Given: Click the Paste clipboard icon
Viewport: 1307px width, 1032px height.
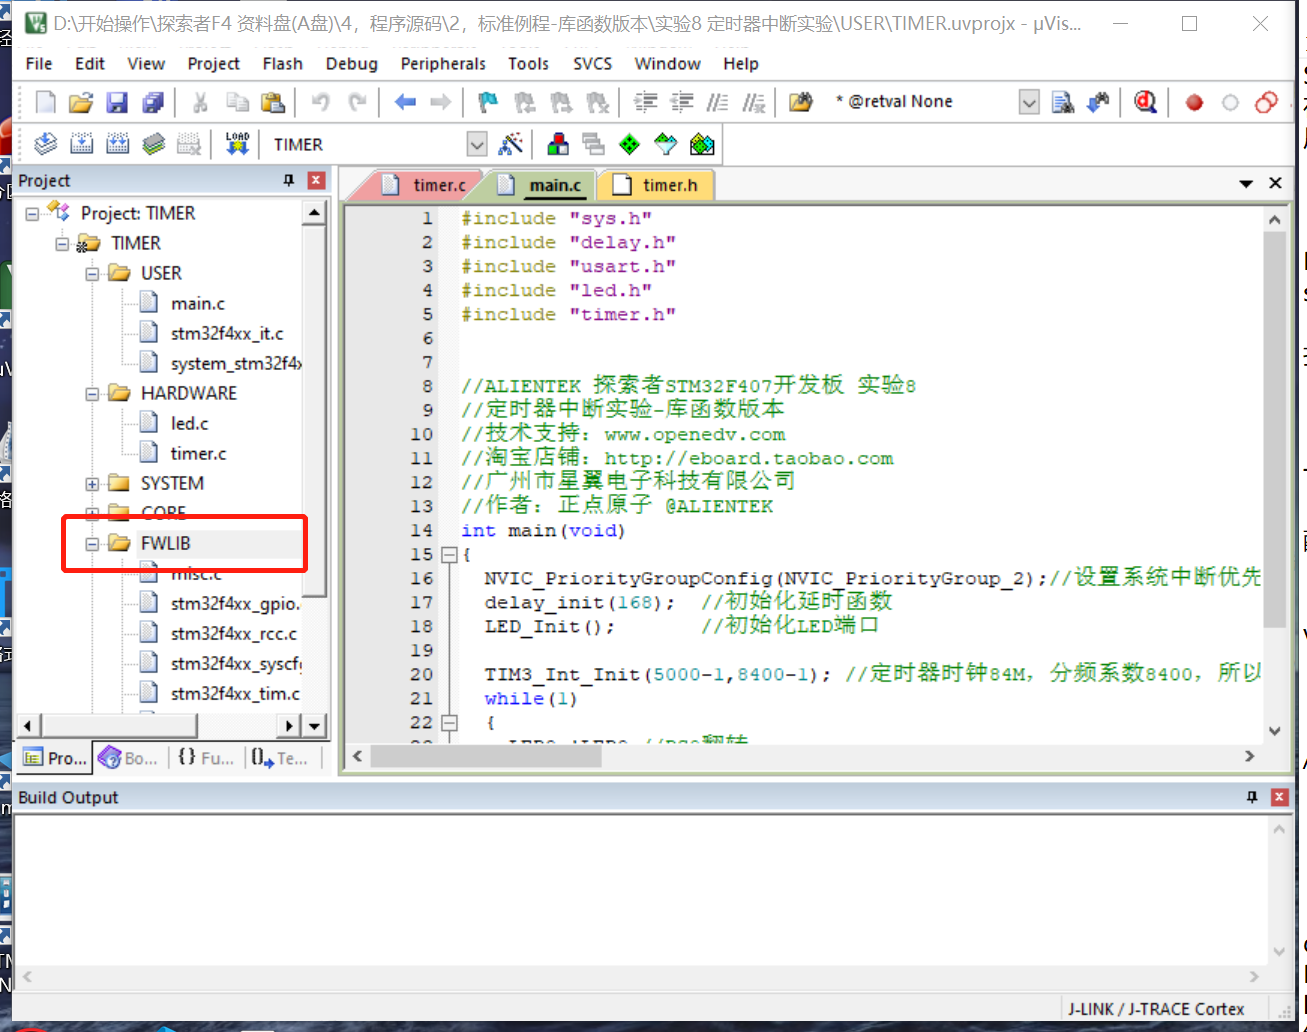Looking at the screenshot, I should pos(271,102).
